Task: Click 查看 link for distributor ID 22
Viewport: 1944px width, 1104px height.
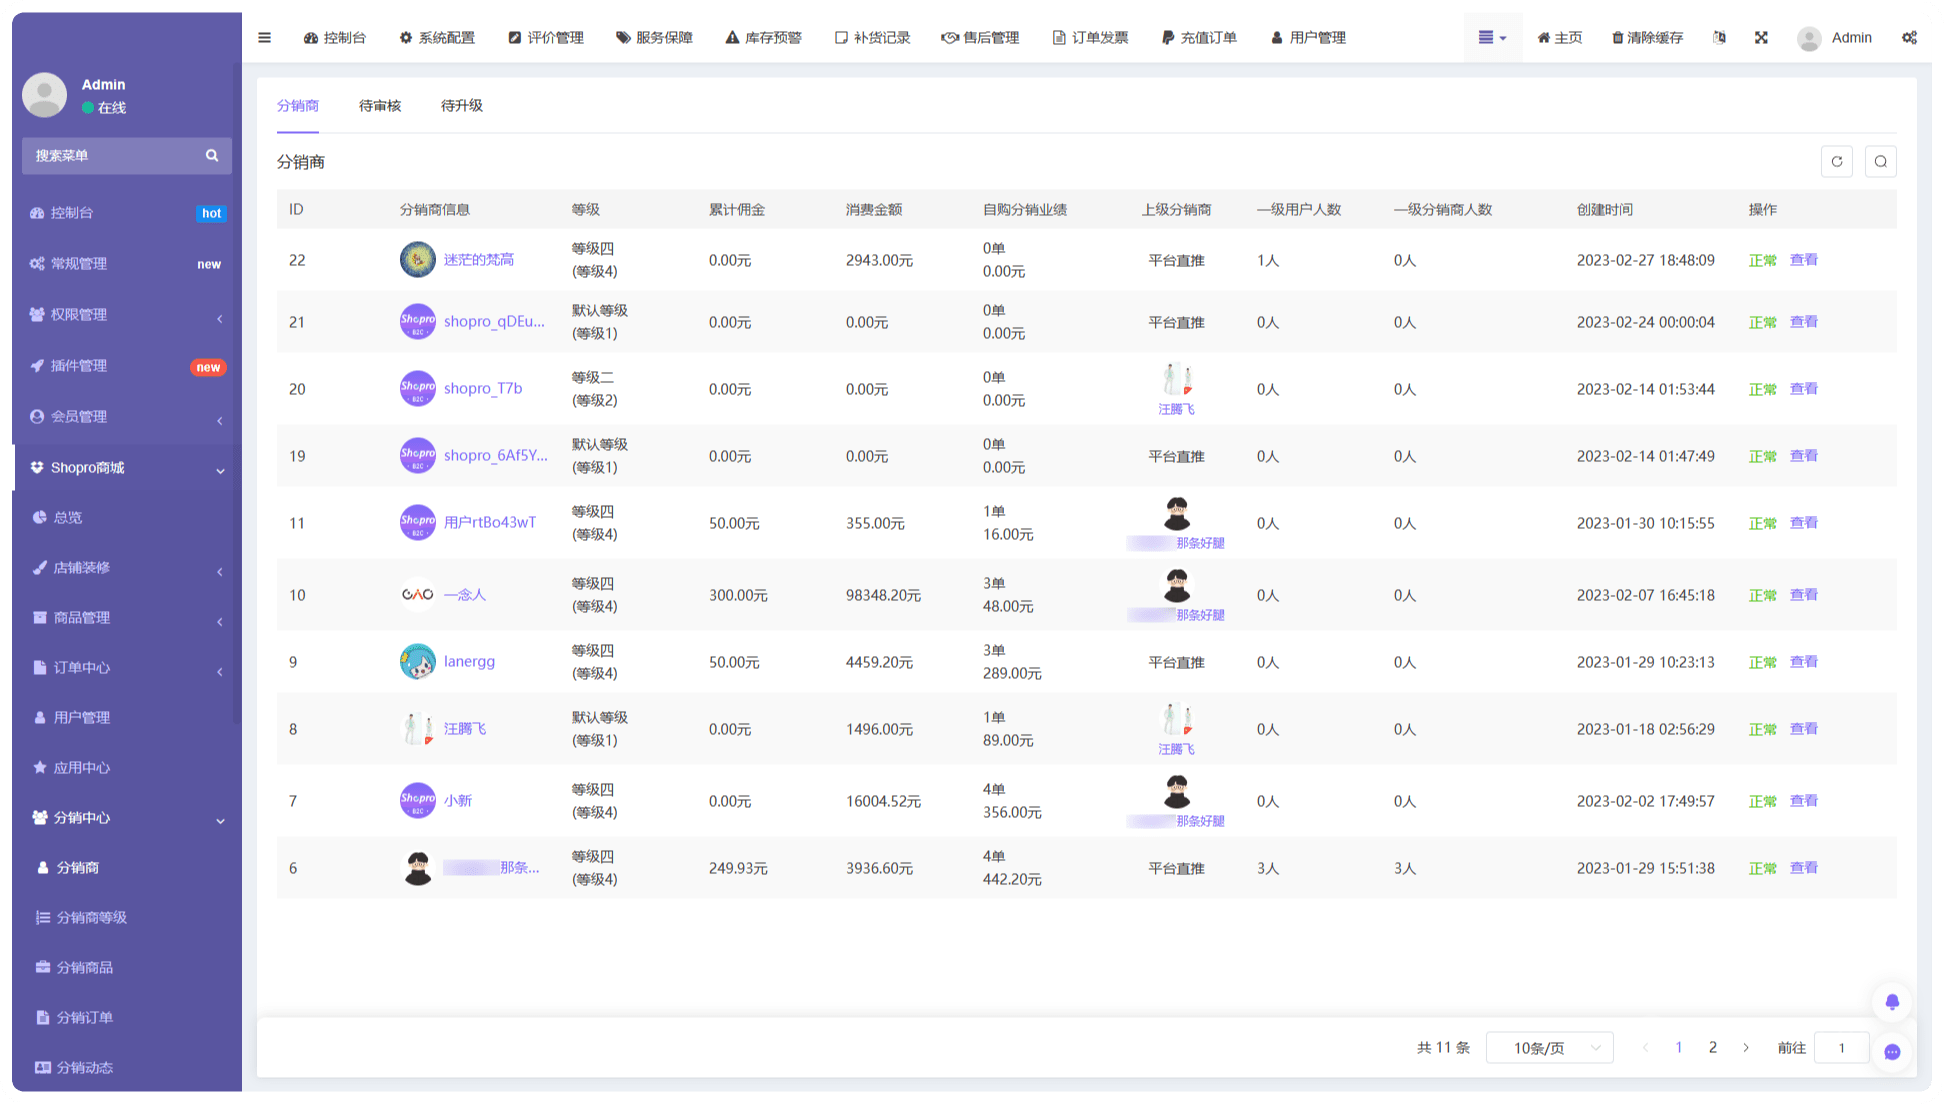Action: click(1803, 260)
